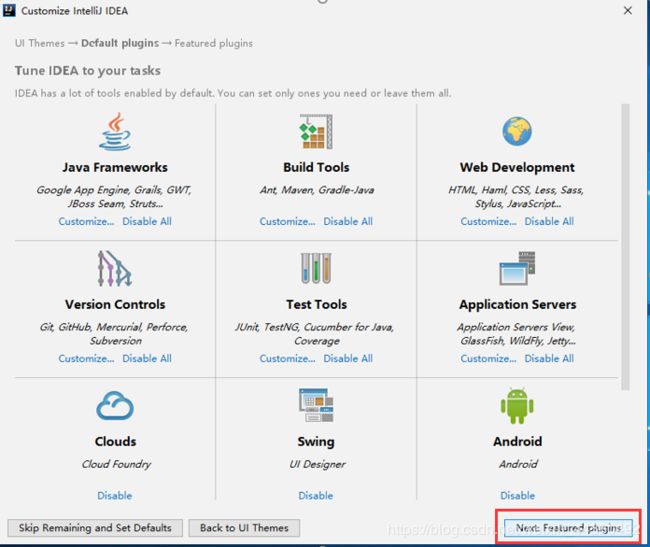This screenshot has height=547, width=650.
Task: Click the 'Ant, Maven, Gradle-Java' description
Action: point(317,190)
